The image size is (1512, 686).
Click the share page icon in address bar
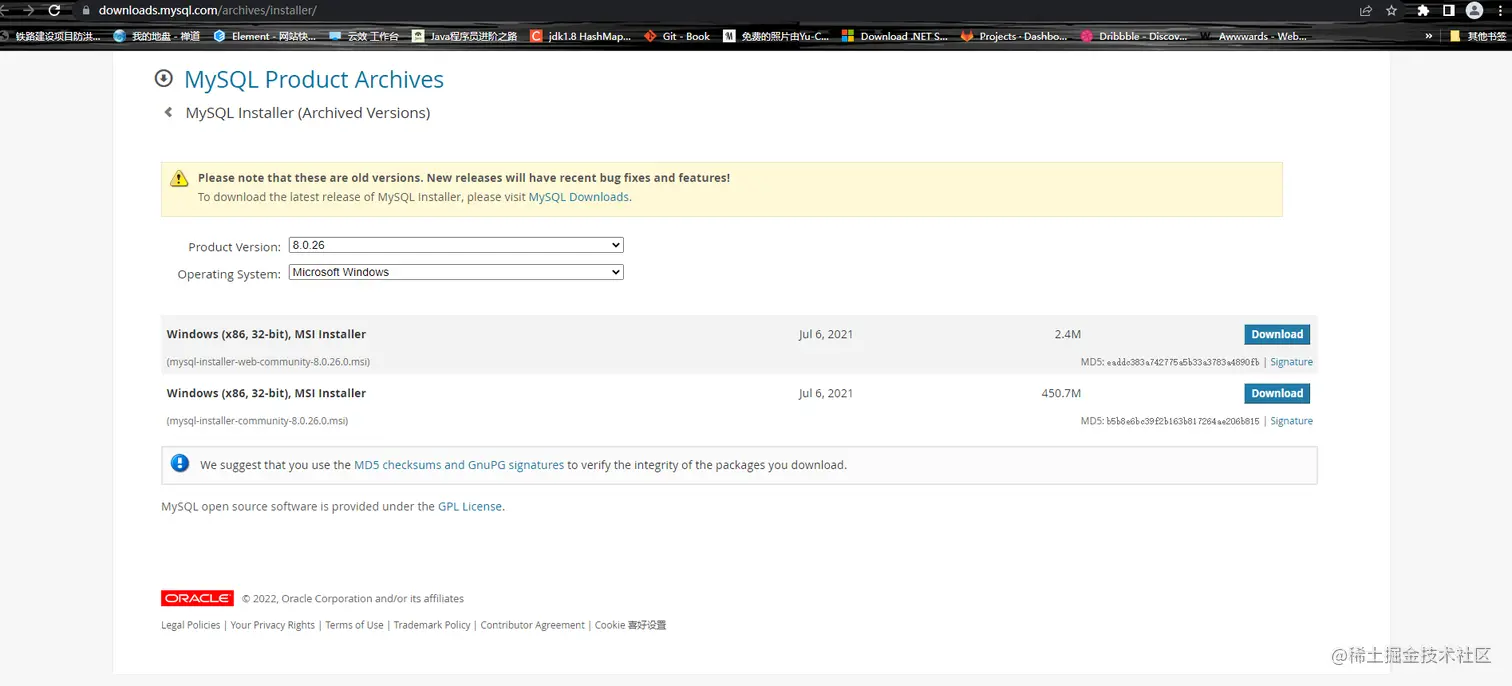pyautogui.click(x=1366, y=10)
